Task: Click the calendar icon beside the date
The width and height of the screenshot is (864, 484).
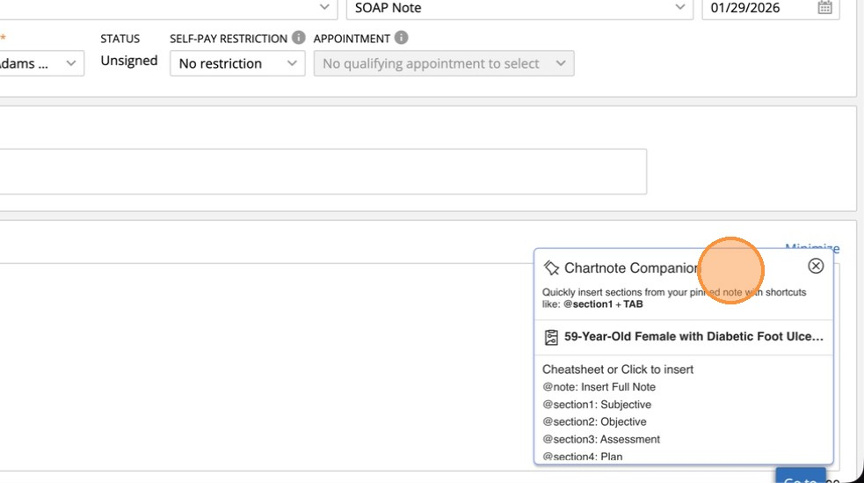Action: [x=825, y=8]
